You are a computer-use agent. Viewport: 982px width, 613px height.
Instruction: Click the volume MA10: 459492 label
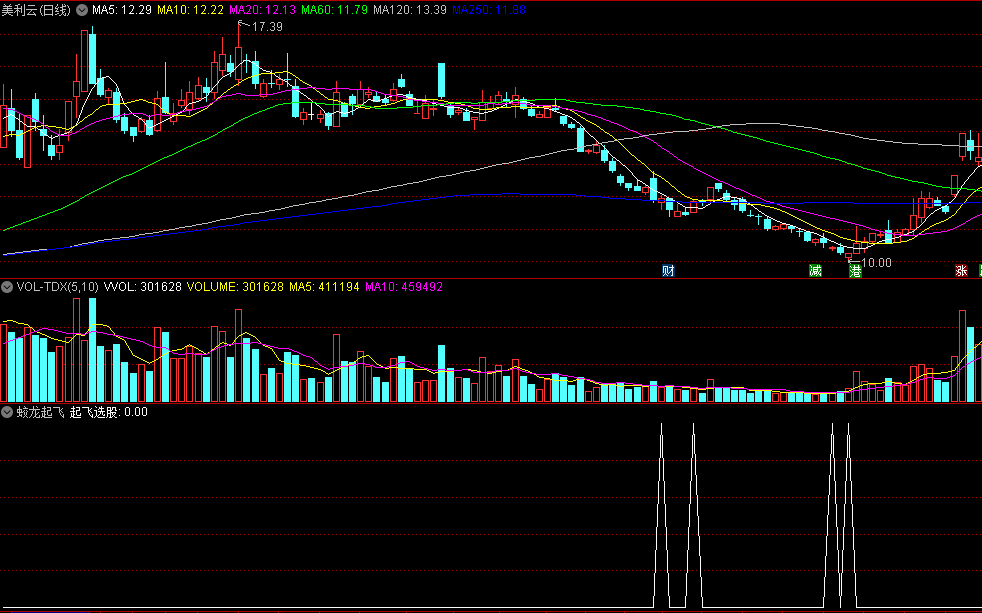[x=404, y=287]
